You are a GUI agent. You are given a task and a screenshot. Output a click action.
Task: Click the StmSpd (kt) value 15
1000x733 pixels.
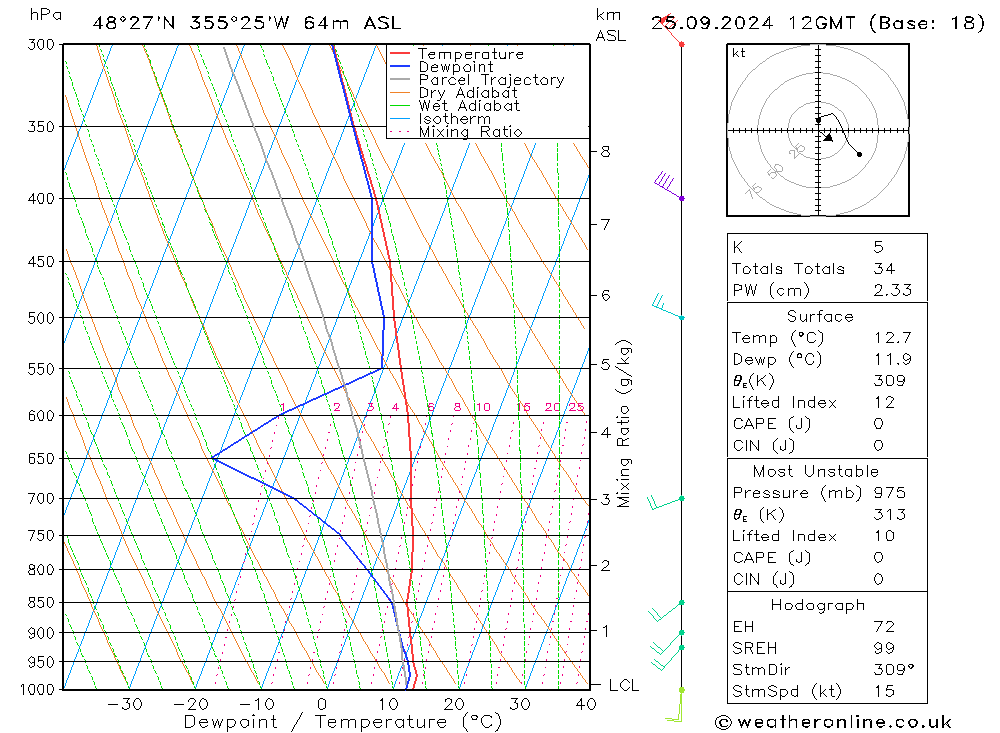point(885,692)
